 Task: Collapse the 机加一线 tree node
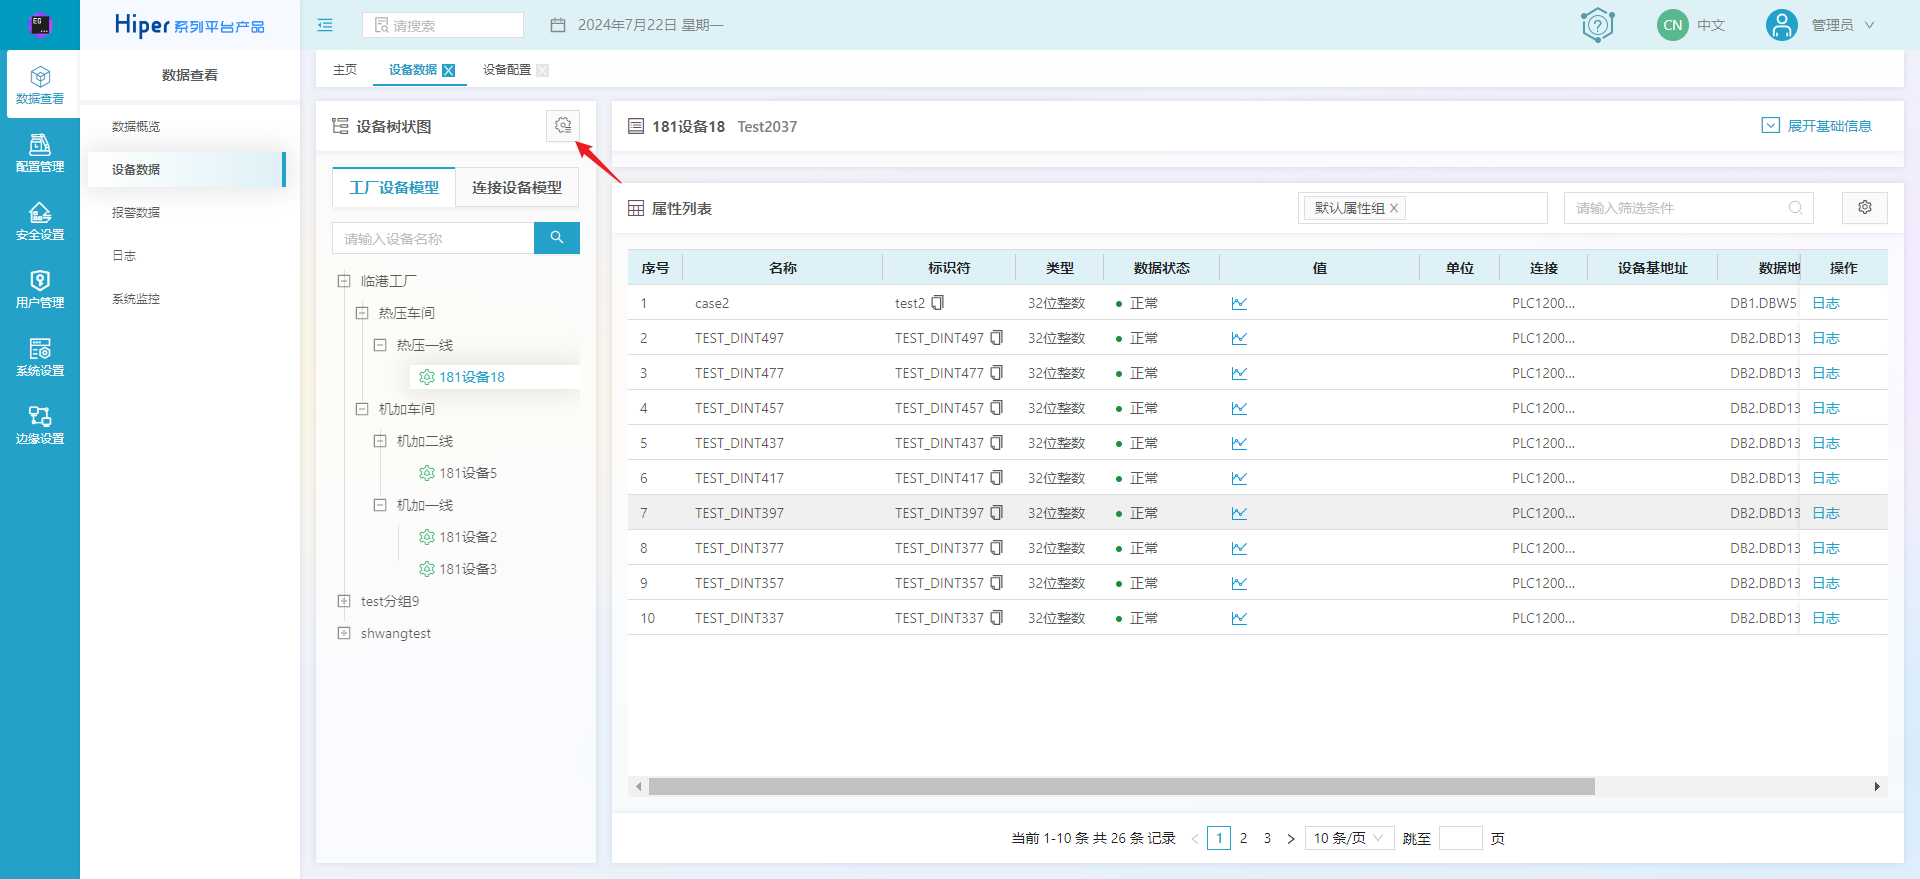[380, 505]
